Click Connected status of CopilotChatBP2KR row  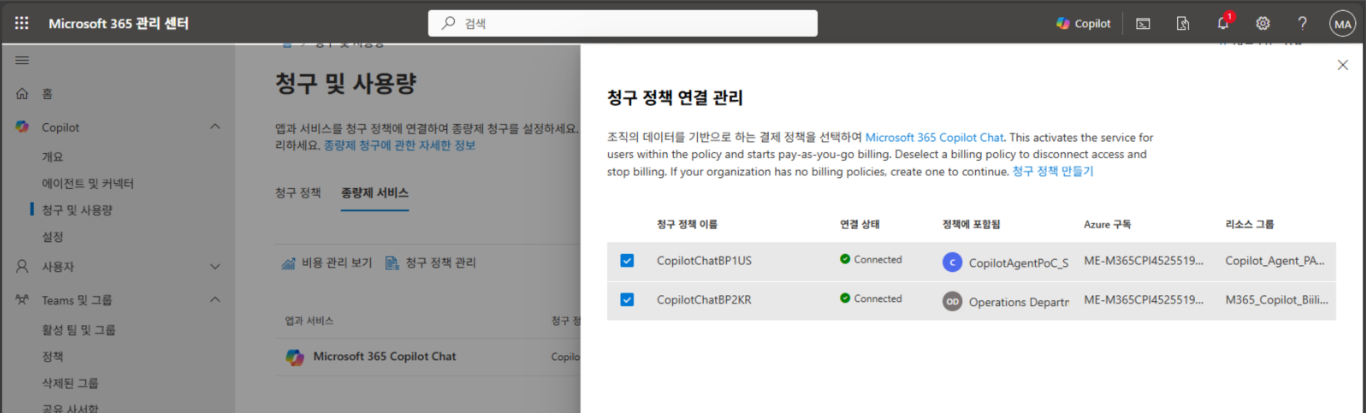click(x=871, y=298)
